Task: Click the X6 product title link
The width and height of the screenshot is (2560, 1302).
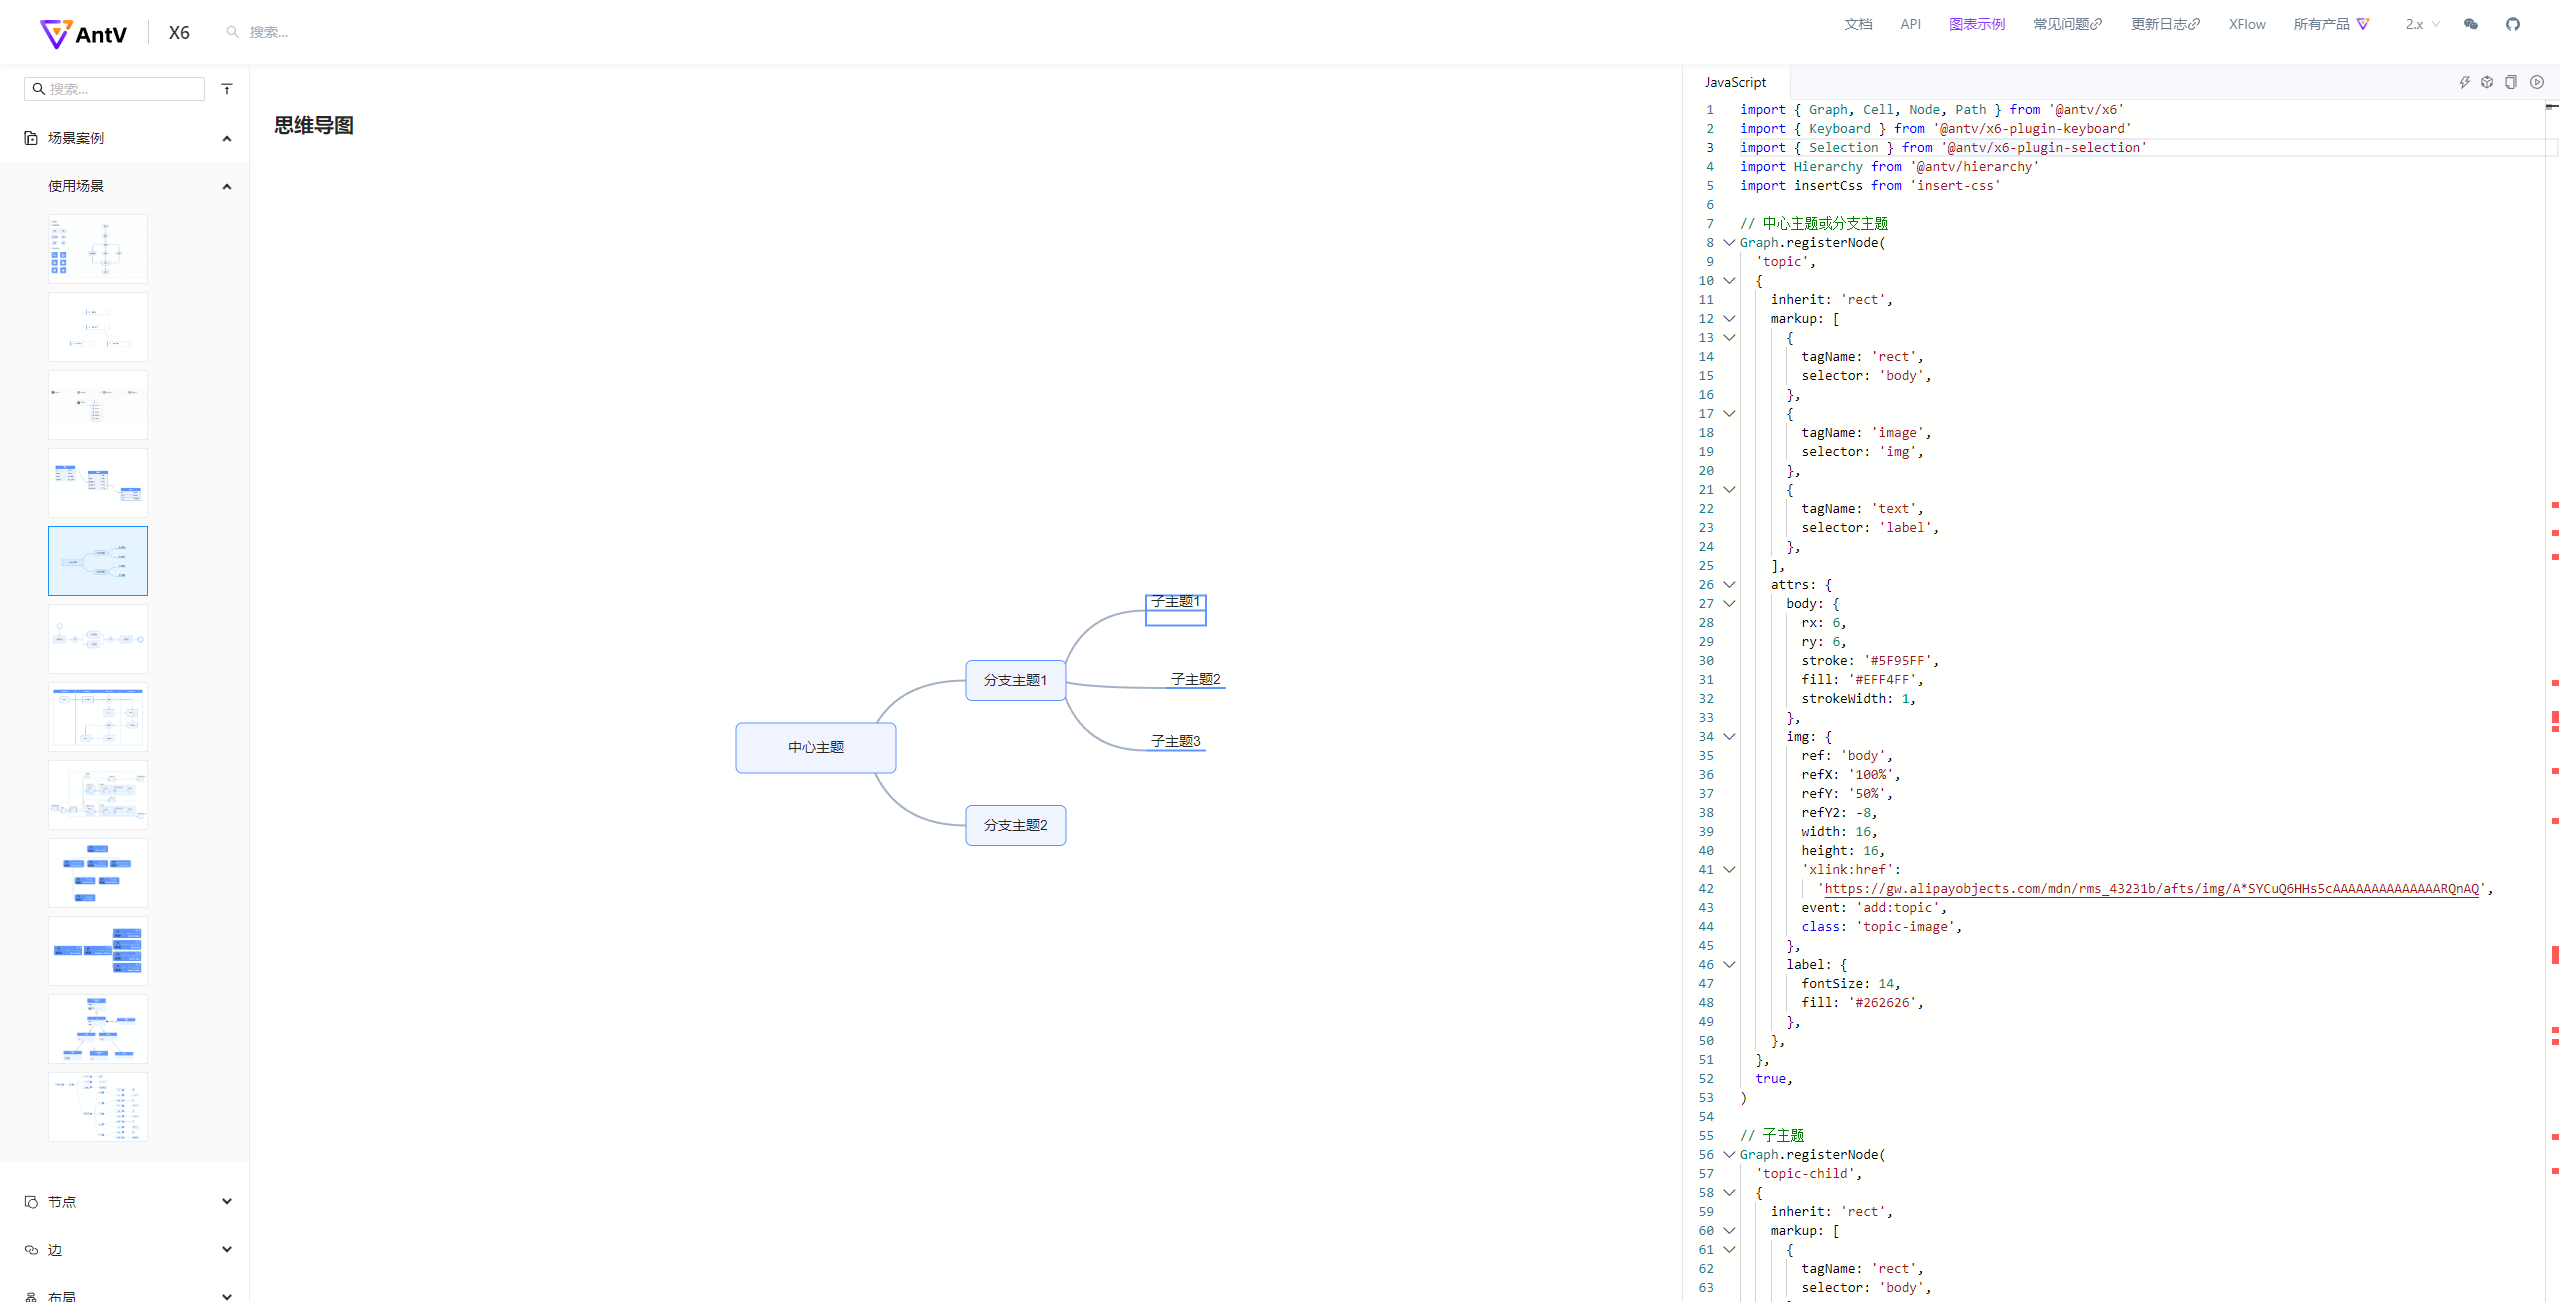Action: (x=179, y=33)
